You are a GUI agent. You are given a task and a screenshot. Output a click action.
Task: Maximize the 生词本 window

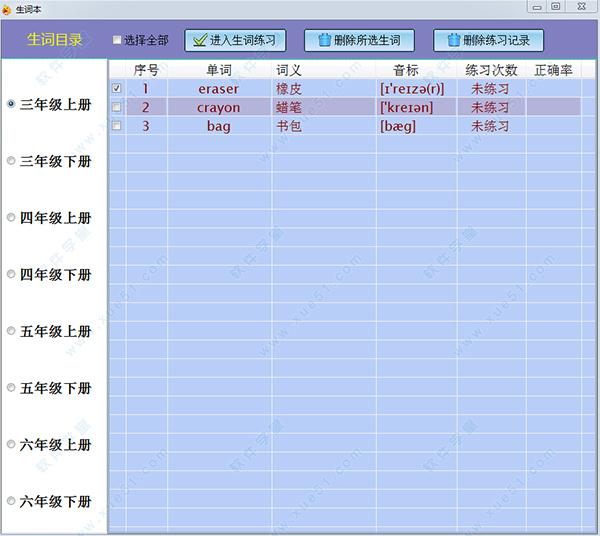click(556, 7)
